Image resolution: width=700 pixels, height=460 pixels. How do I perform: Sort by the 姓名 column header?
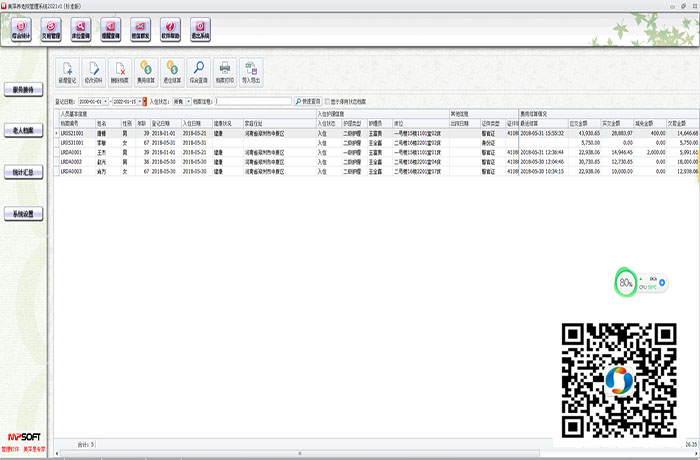108,123
